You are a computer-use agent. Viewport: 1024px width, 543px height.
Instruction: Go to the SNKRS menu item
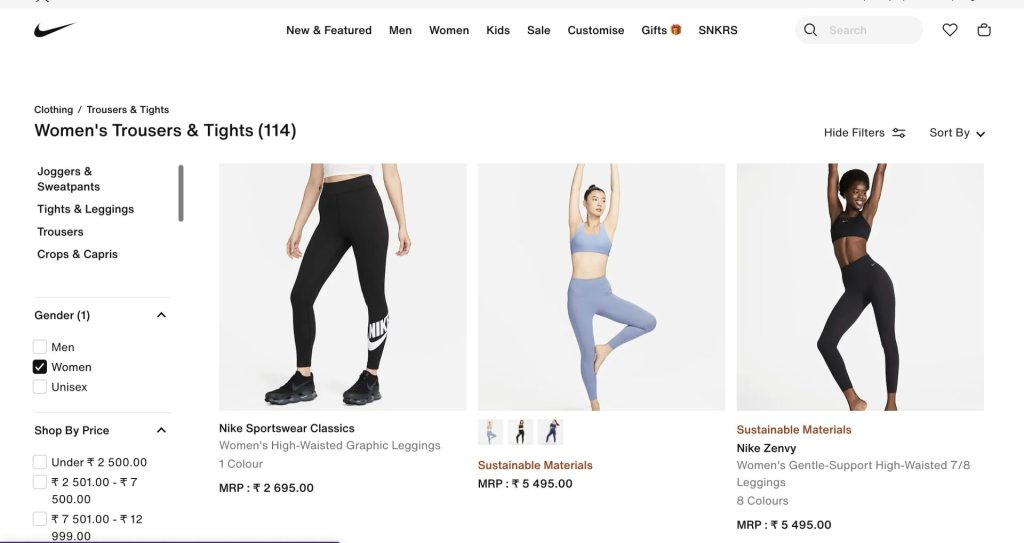coord(717,30)
